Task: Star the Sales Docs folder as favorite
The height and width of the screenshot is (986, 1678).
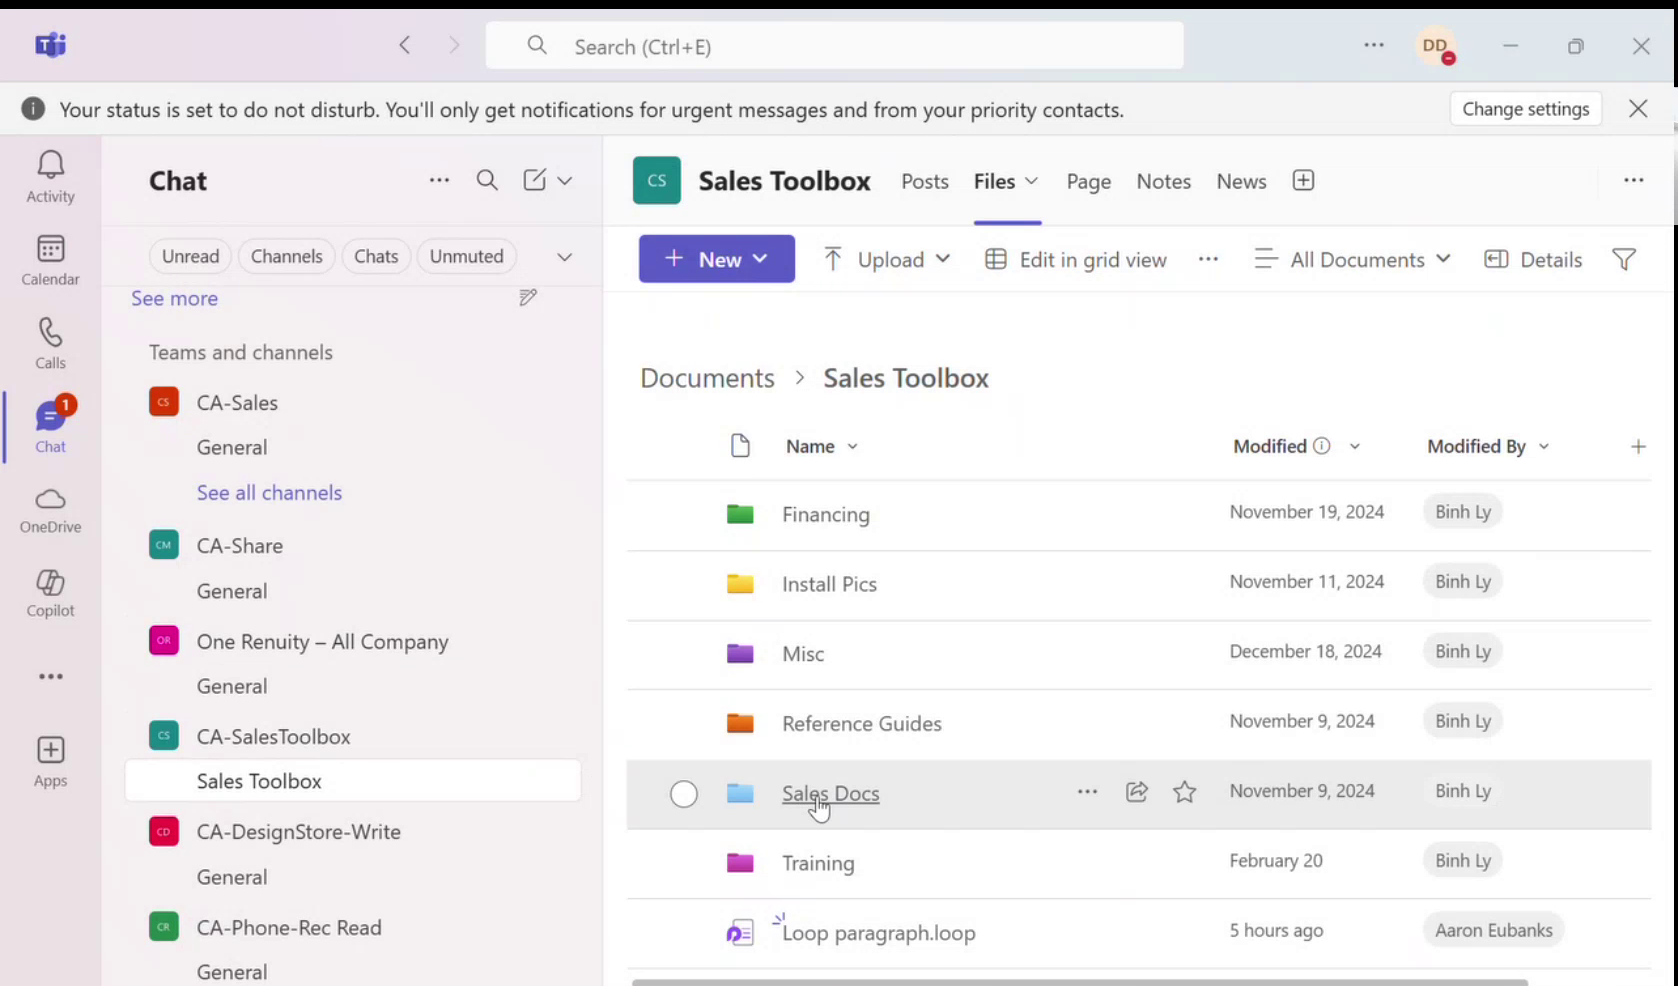Action: coord(1185,791)
